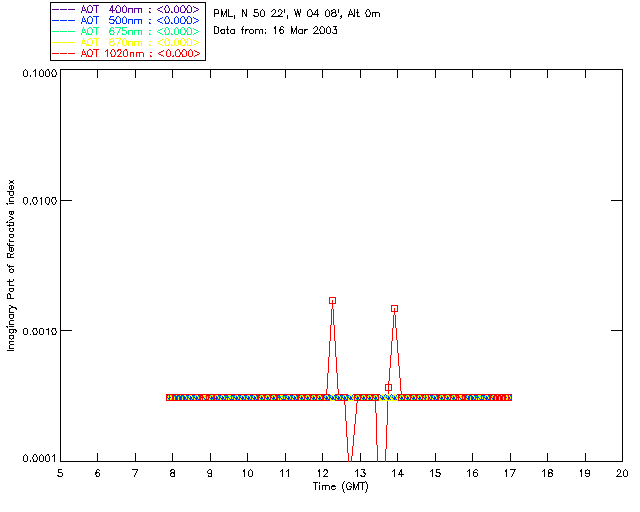Click the AOT 870nm legend entry
The image size is (640, 512).
(x=126, y=42)
